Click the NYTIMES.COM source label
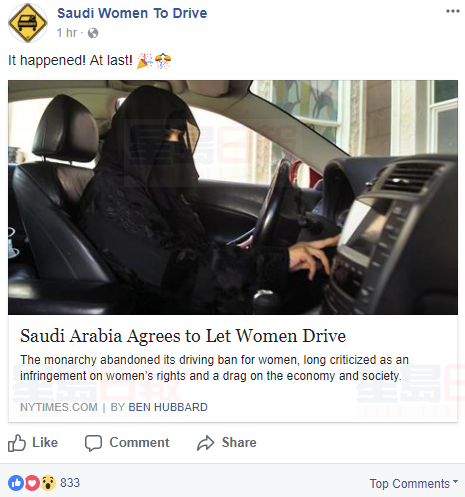This screenshot has height=497, width=465. point(59,407)
